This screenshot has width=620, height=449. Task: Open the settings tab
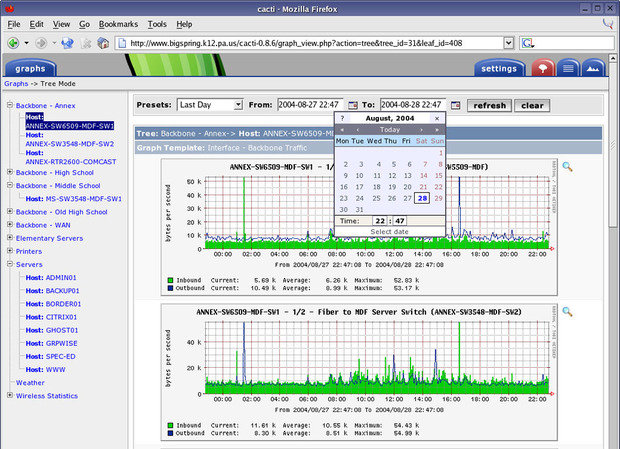pyautogui.click(x=499, y=69)
